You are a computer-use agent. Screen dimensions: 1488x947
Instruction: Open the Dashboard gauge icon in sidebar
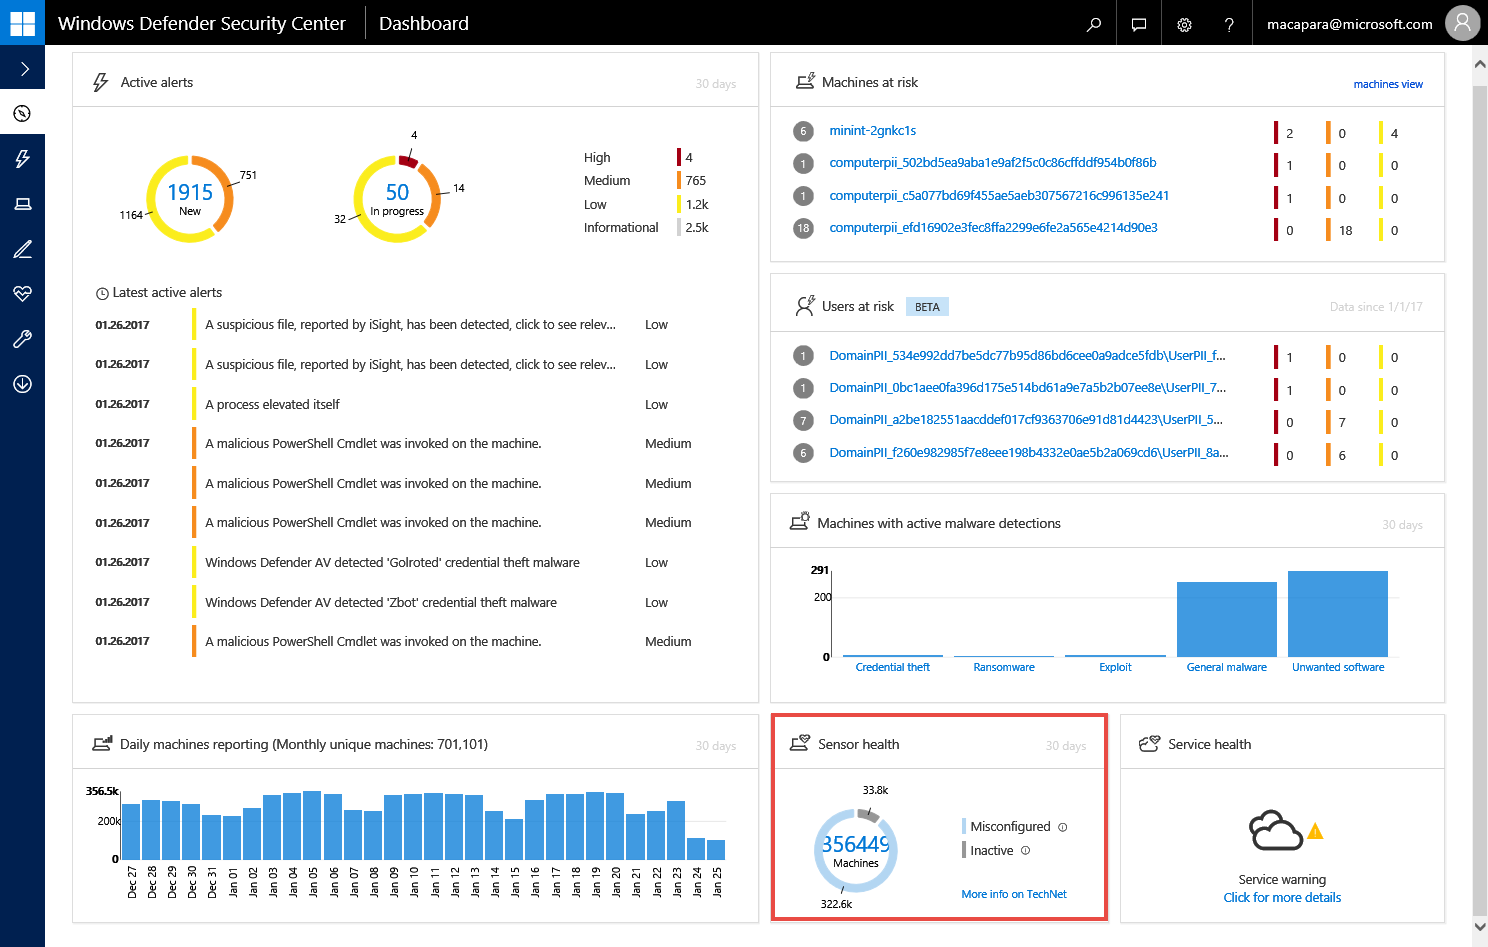(23, 114)
